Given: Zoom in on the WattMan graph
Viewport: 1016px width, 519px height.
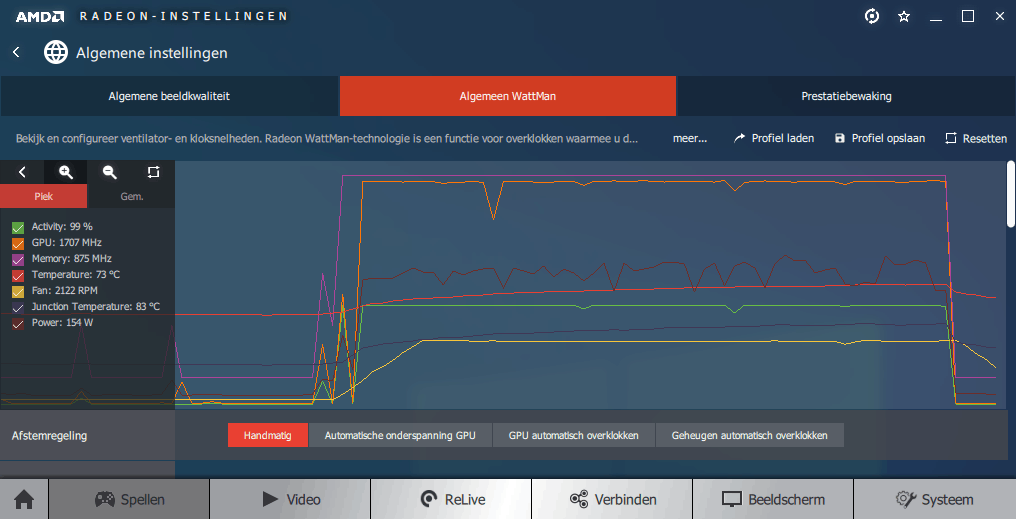Looking at the screenshot, I should tap(65, 172).
